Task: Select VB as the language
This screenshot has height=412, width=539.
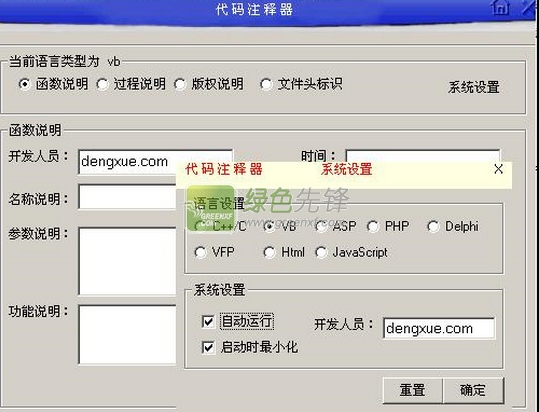Action: (269, 226)
